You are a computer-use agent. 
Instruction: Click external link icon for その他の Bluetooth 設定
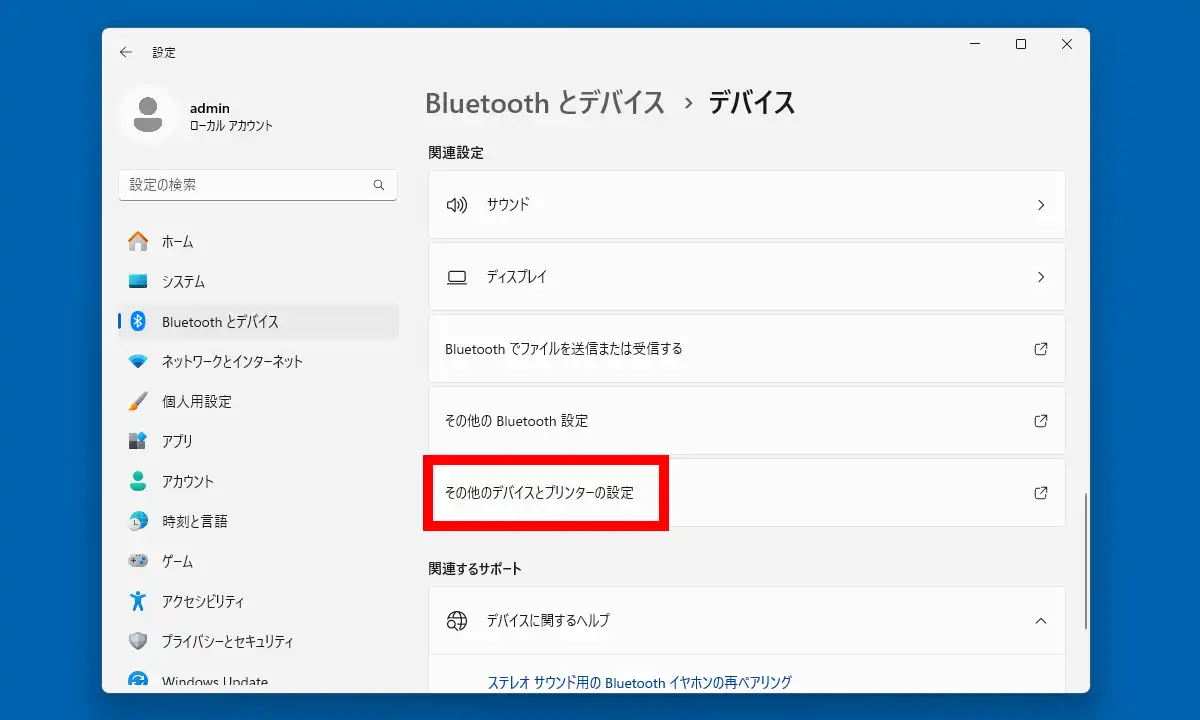click(x=1040, y=421)
